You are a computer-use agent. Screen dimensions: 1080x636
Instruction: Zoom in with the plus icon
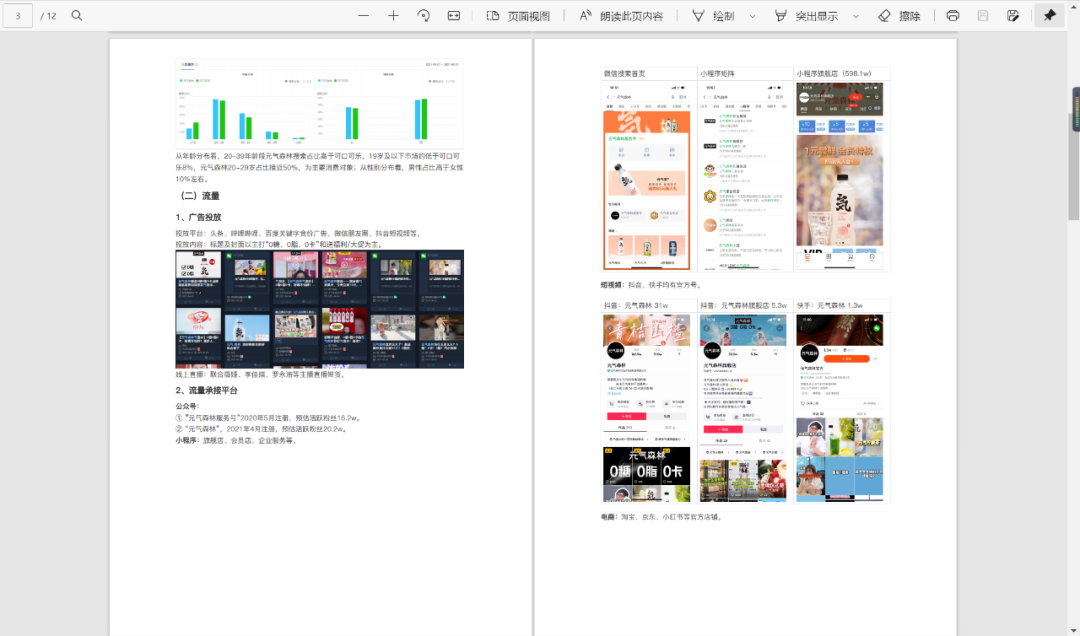tap(393, 15)
